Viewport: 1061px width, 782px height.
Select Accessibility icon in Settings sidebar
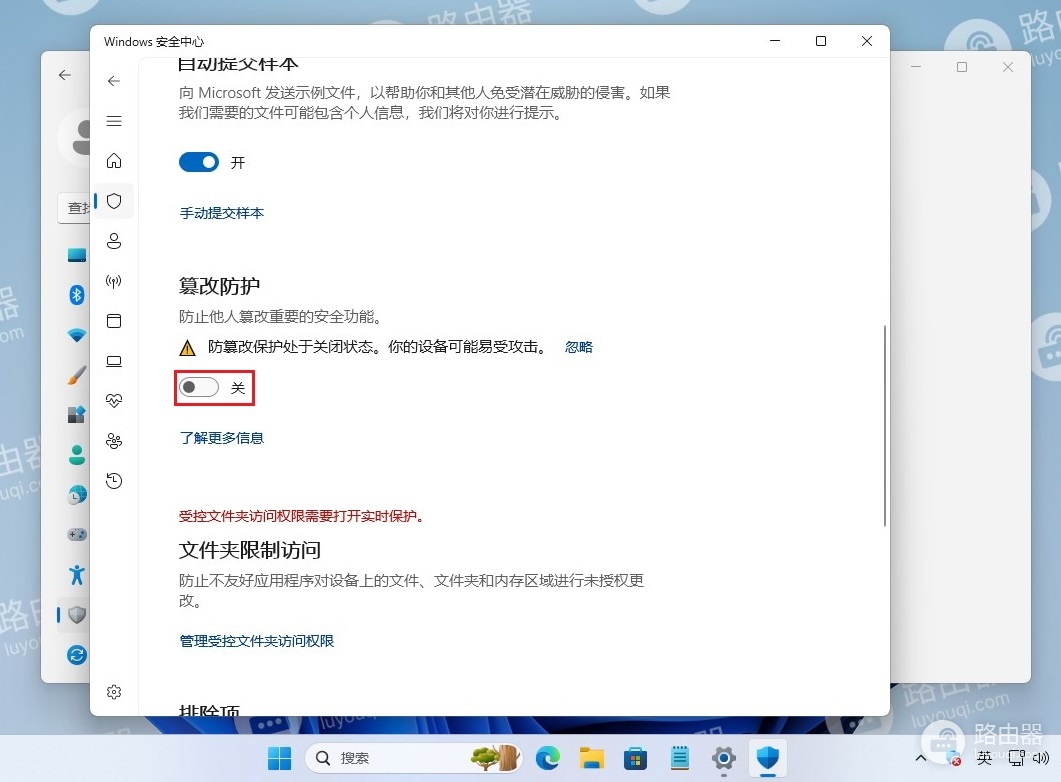tap(76, 574)
